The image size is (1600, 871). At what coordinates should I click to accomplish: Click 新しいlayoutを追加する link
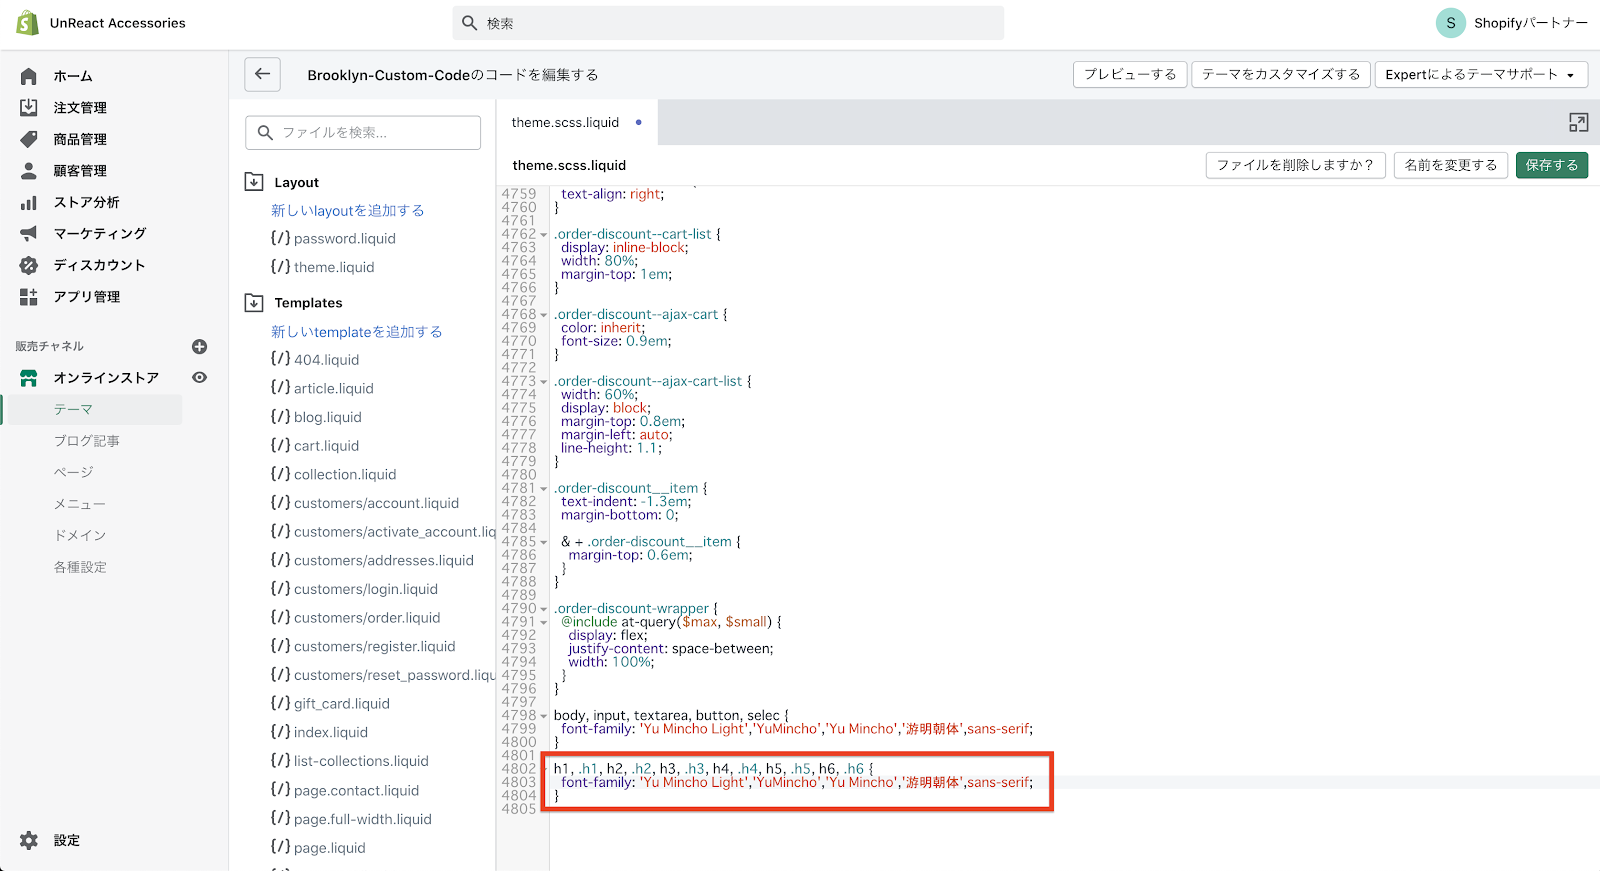tap(347, 211)
